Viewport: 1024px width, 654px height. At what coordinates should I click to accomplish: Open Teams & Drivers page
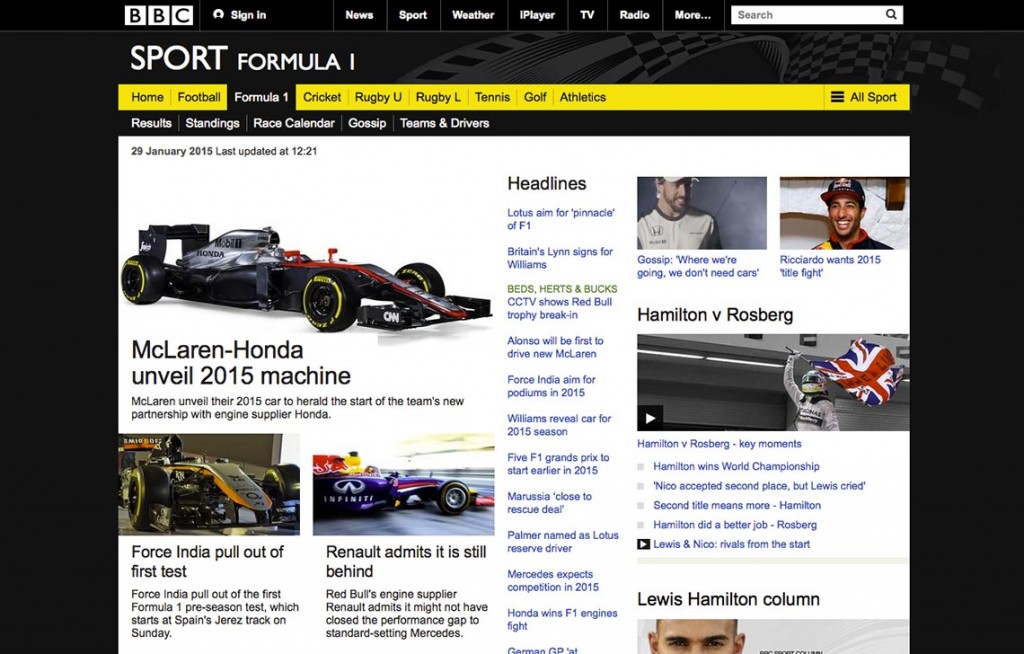click(x=444, y=123)
